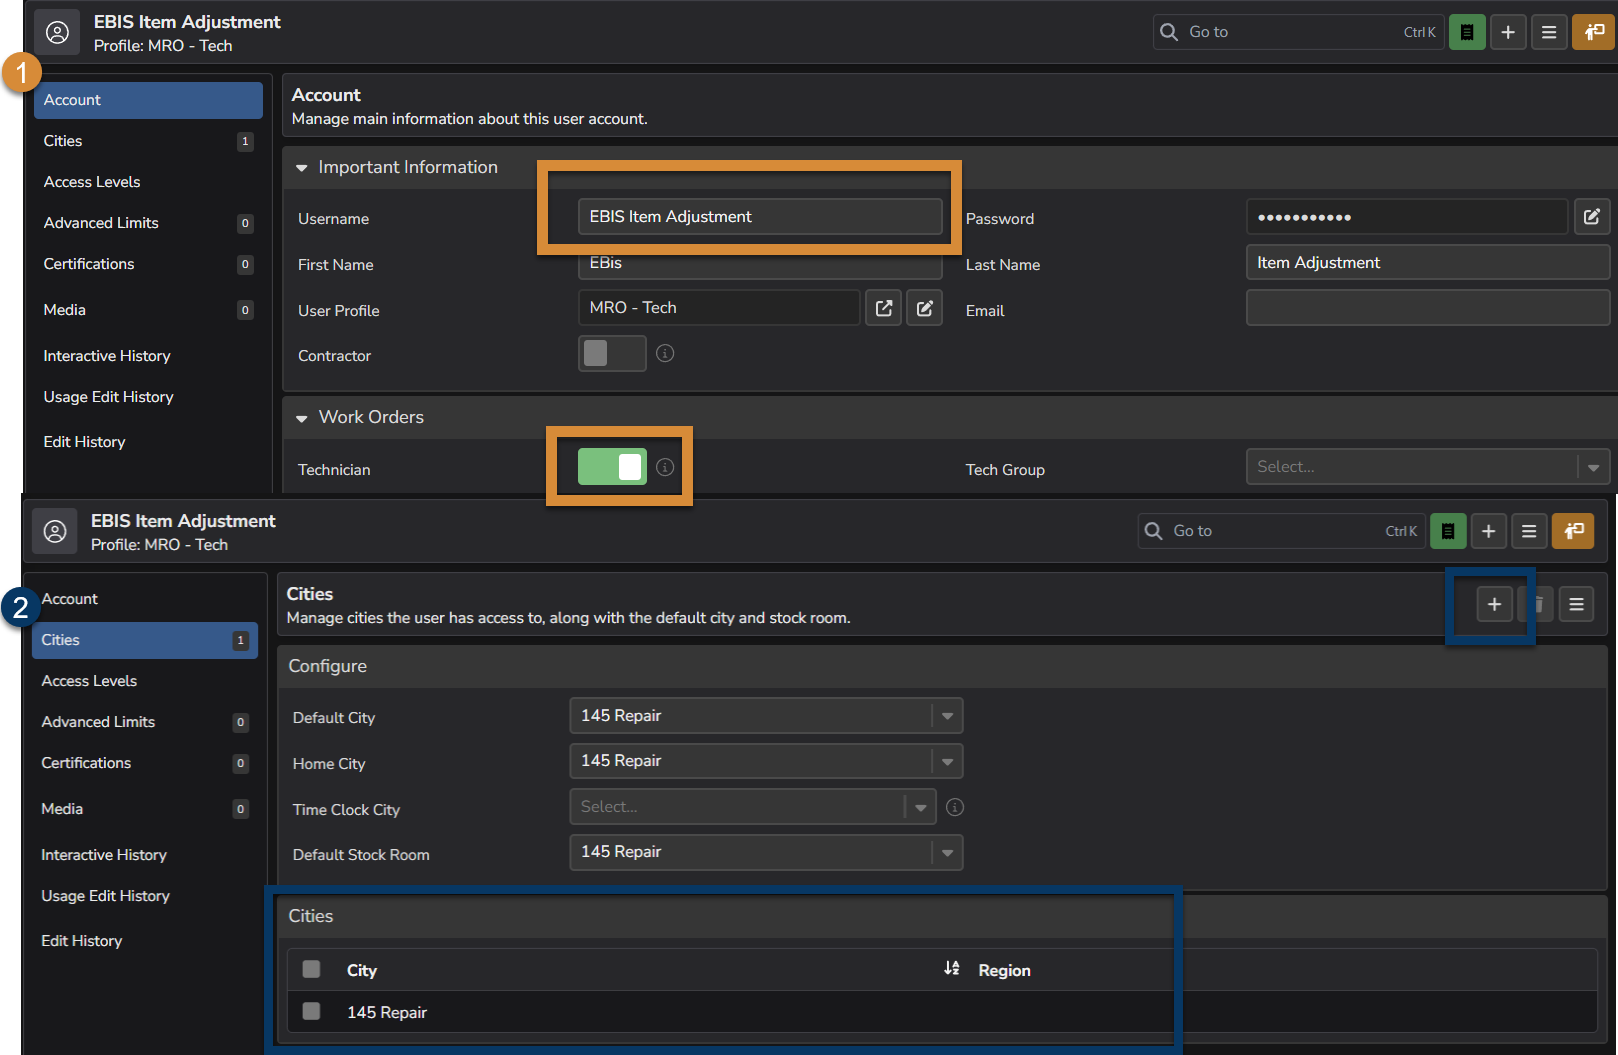Click the Go to search box in top header

tap(1298, 32)
